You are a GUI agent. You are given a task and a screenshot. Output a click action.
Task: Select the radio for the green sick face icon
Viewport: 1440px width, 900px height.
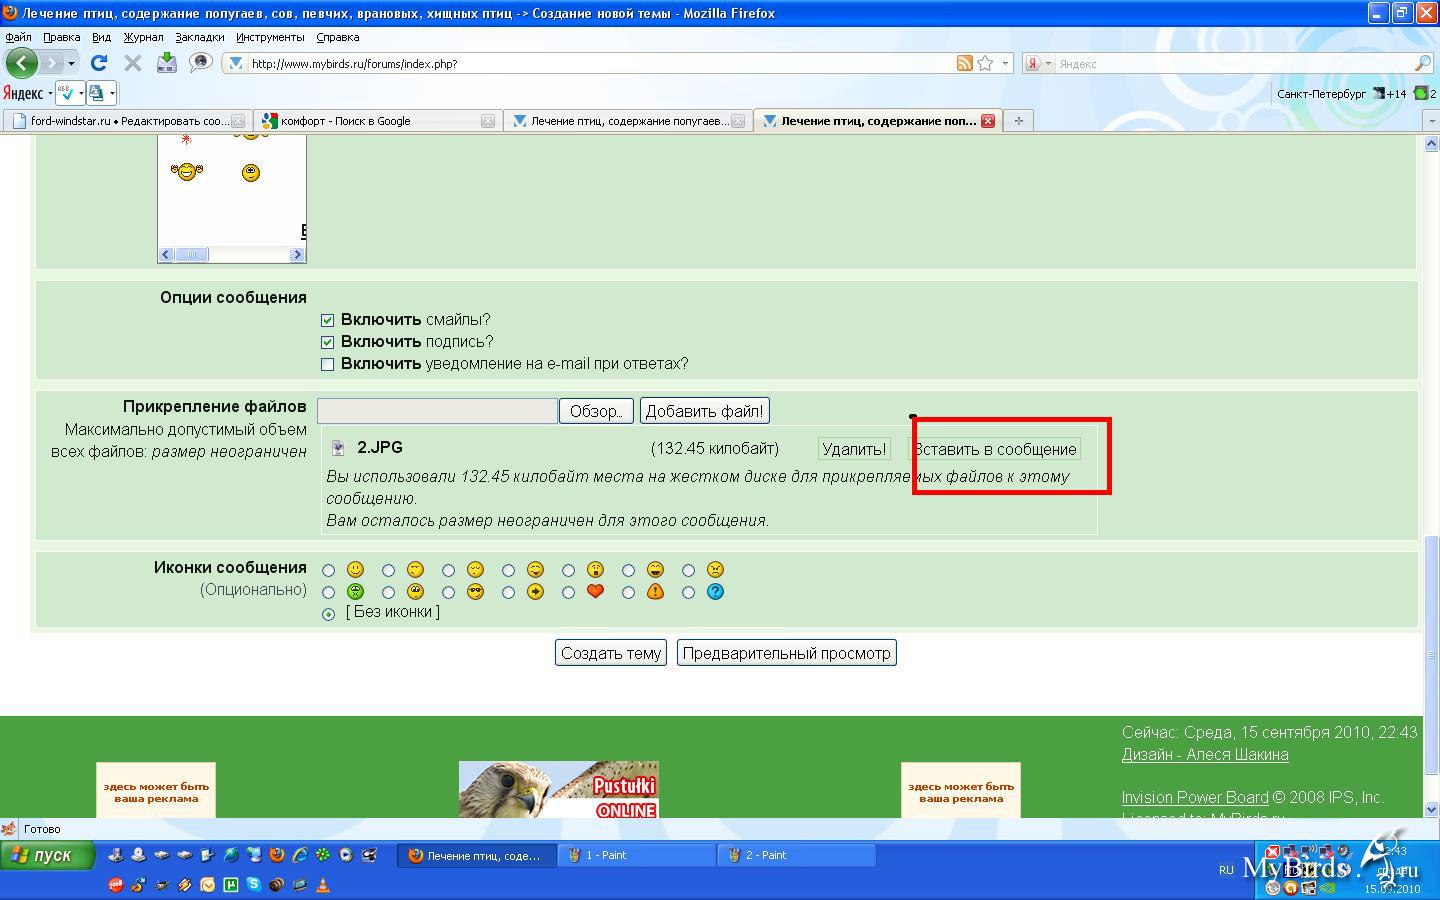coord(328,592)
